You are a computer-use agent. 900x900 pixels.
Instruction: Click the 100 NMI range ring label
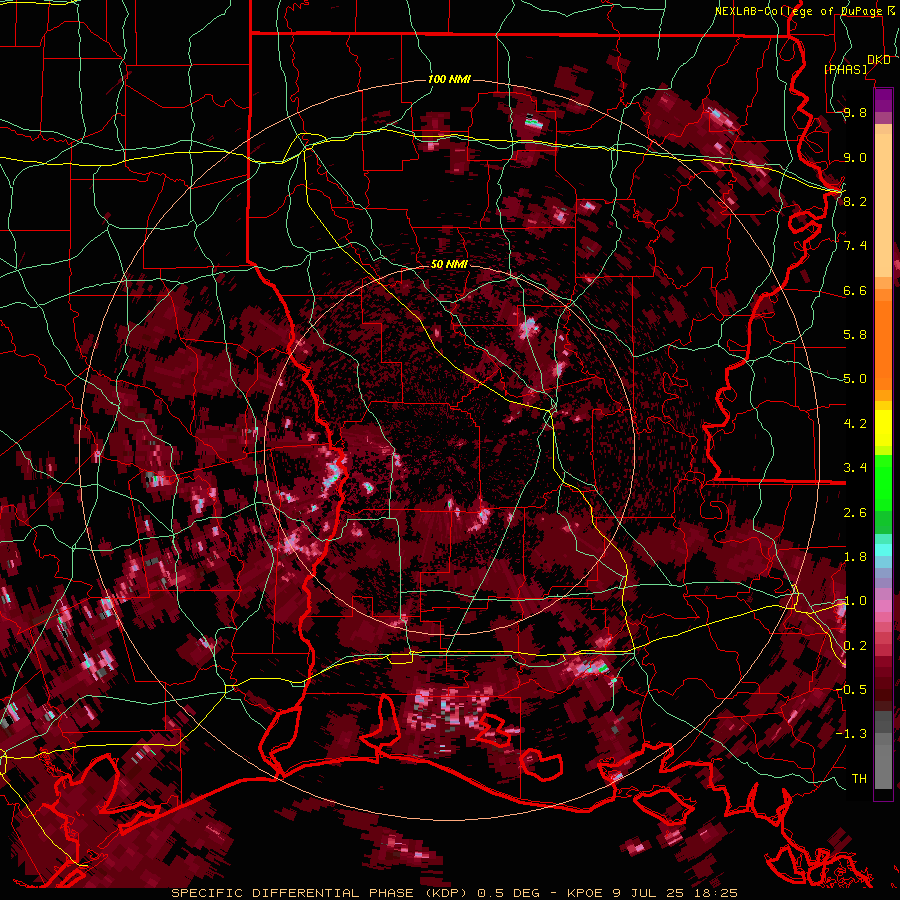click(x=449, y=79)
